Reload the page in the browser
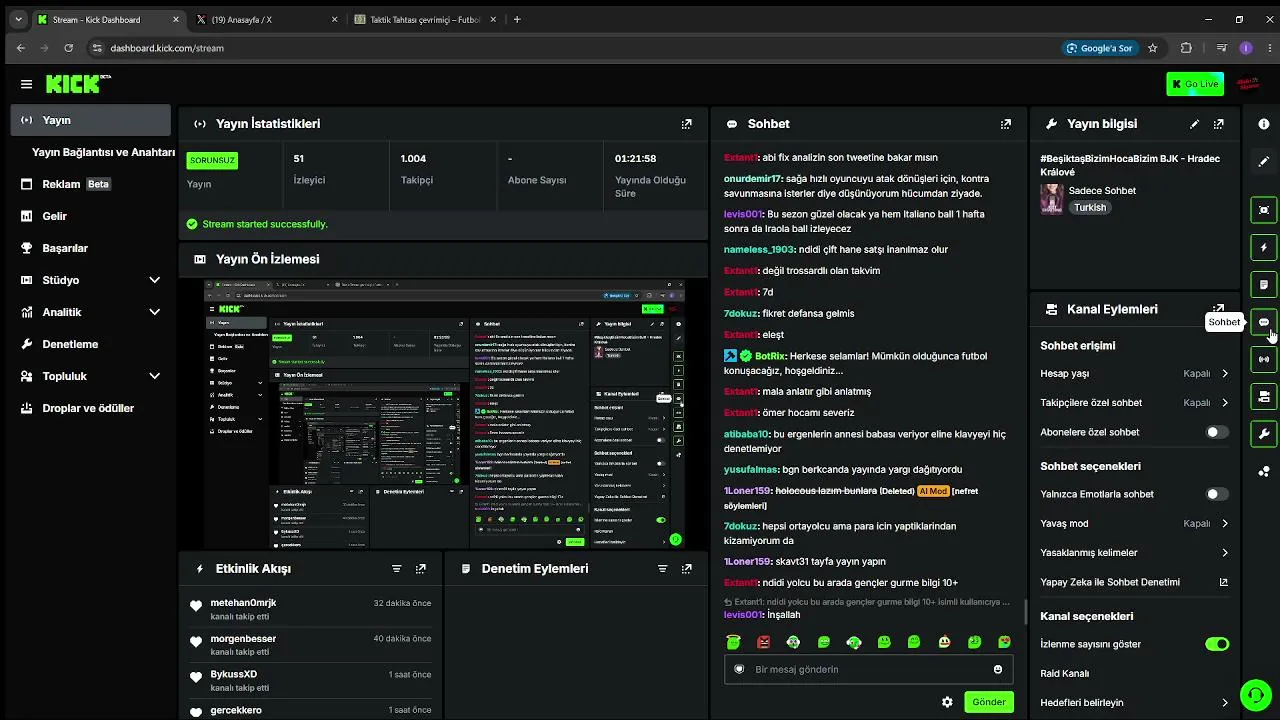This screenshot has width=1280, height=720. 68,48
